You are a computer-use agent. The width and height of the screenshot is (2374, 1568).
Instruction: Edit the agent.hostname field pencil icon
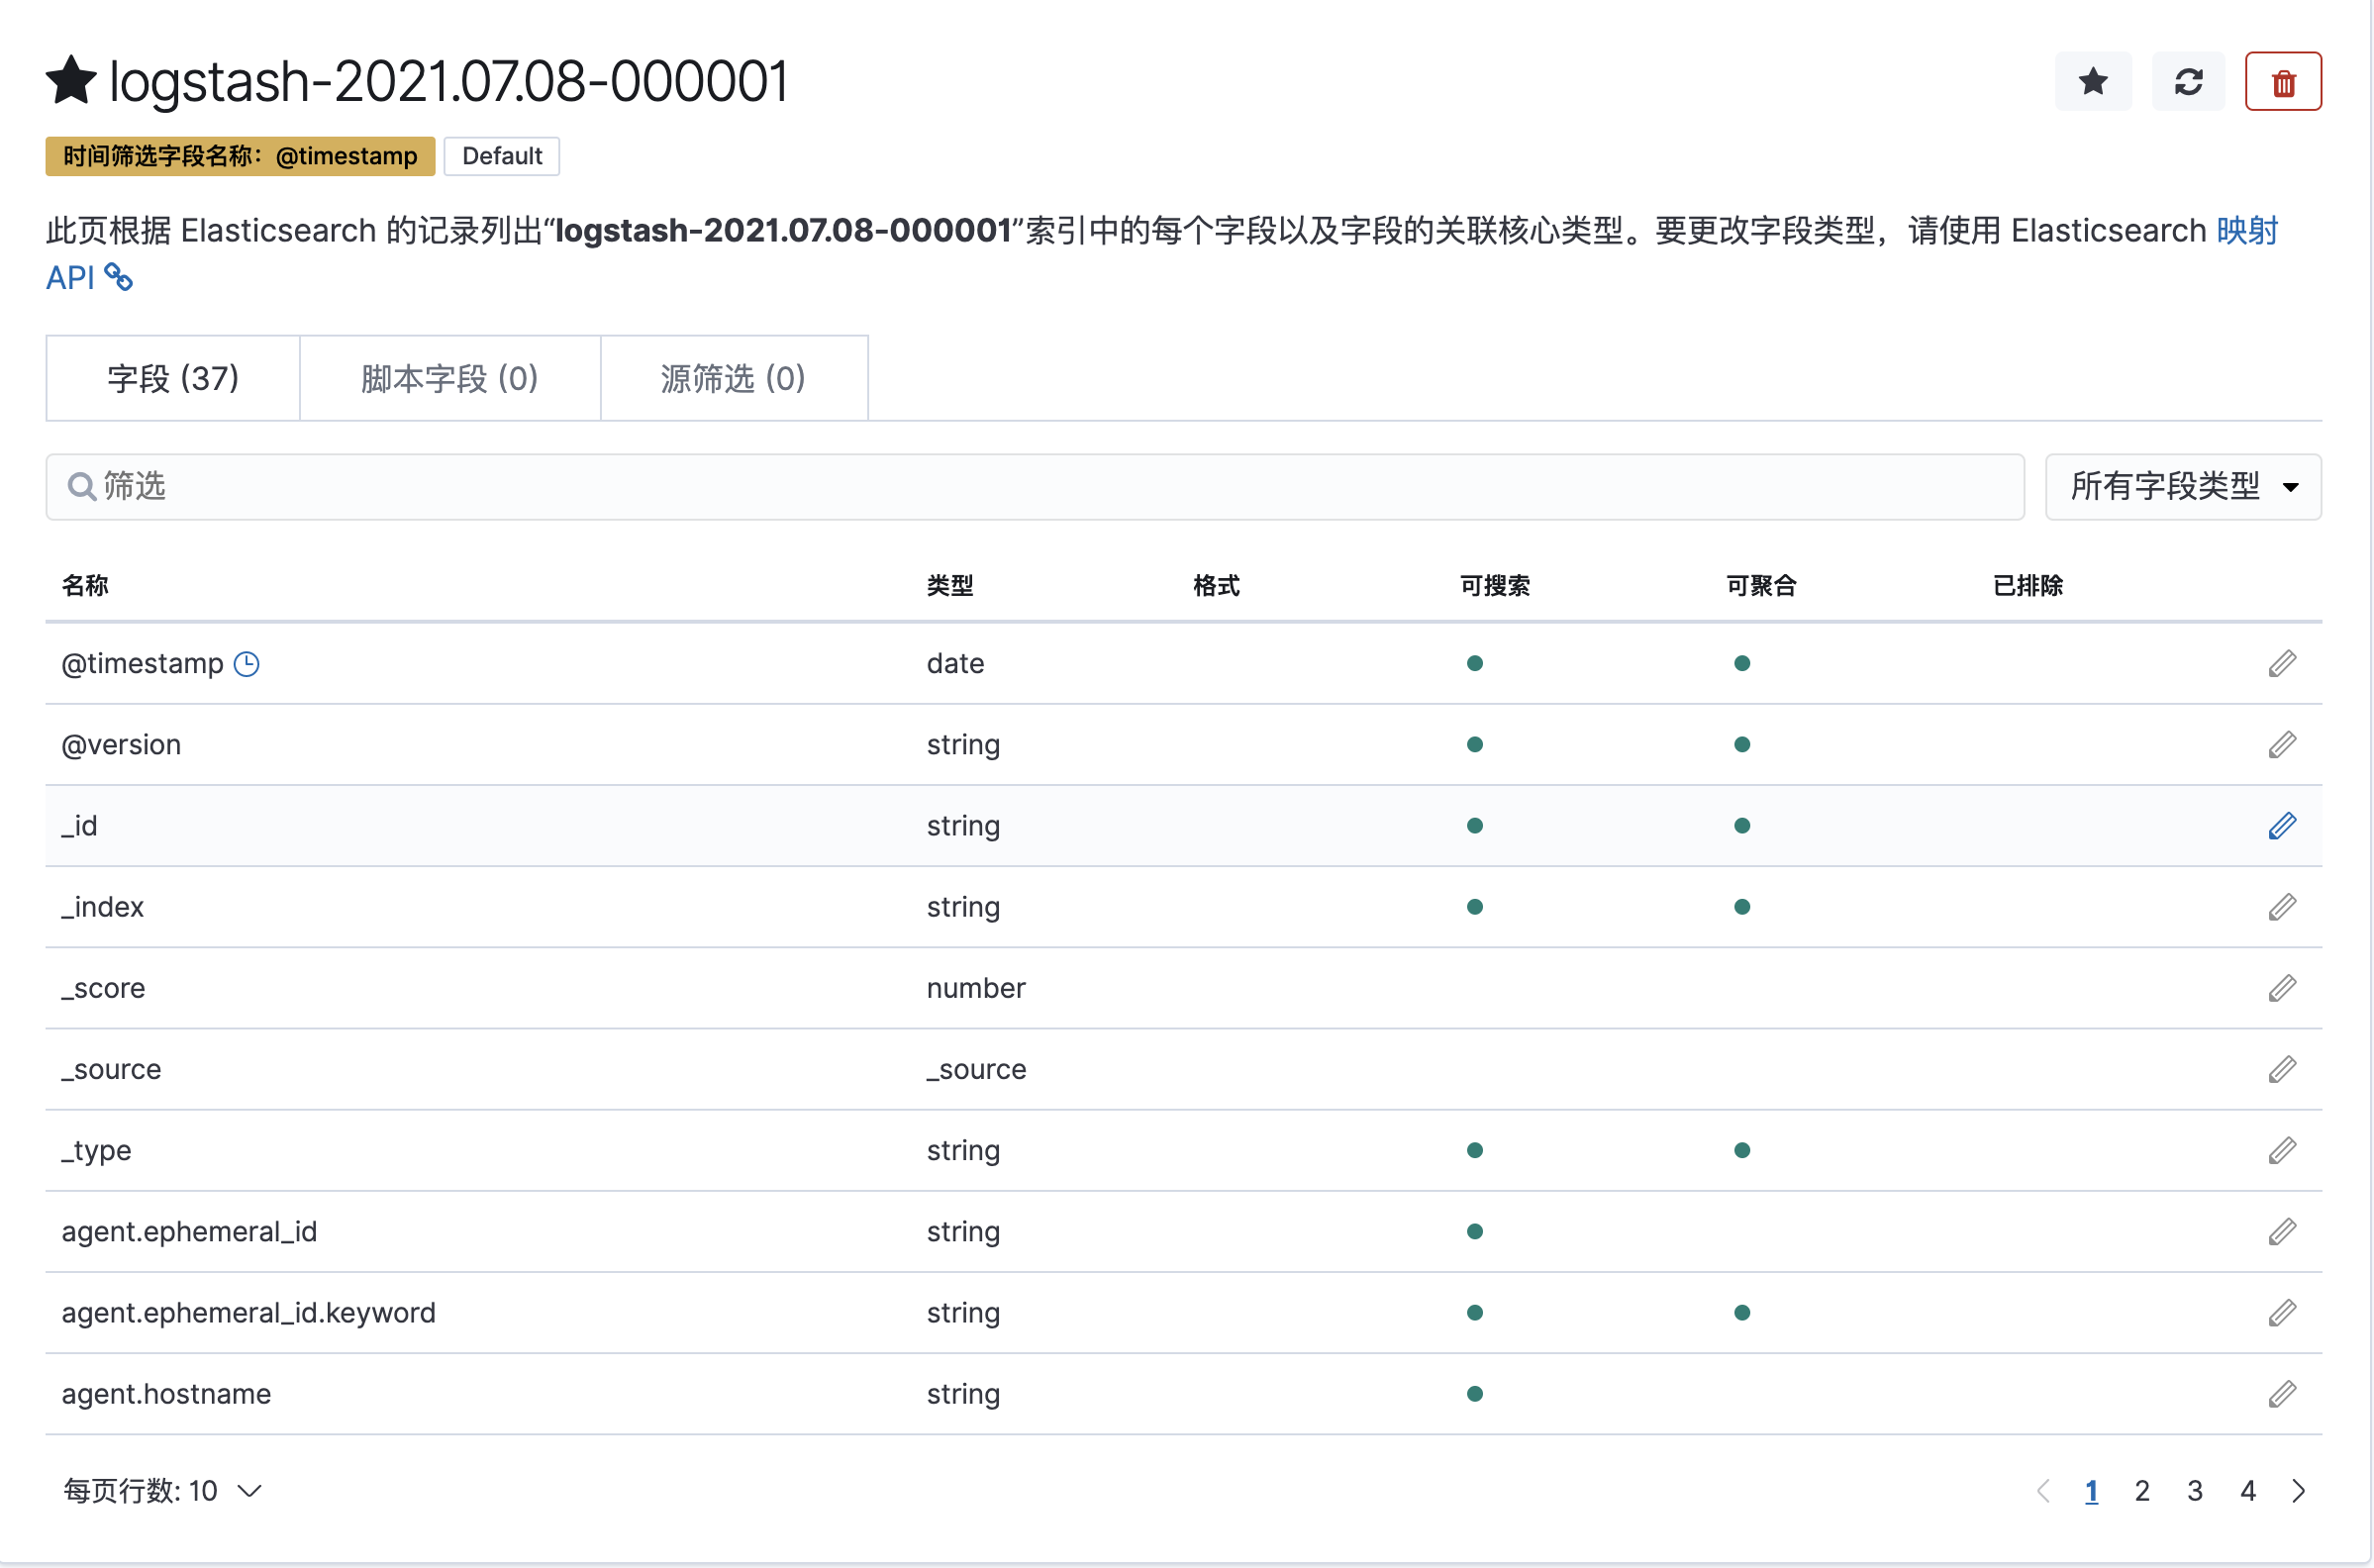2282,1394
